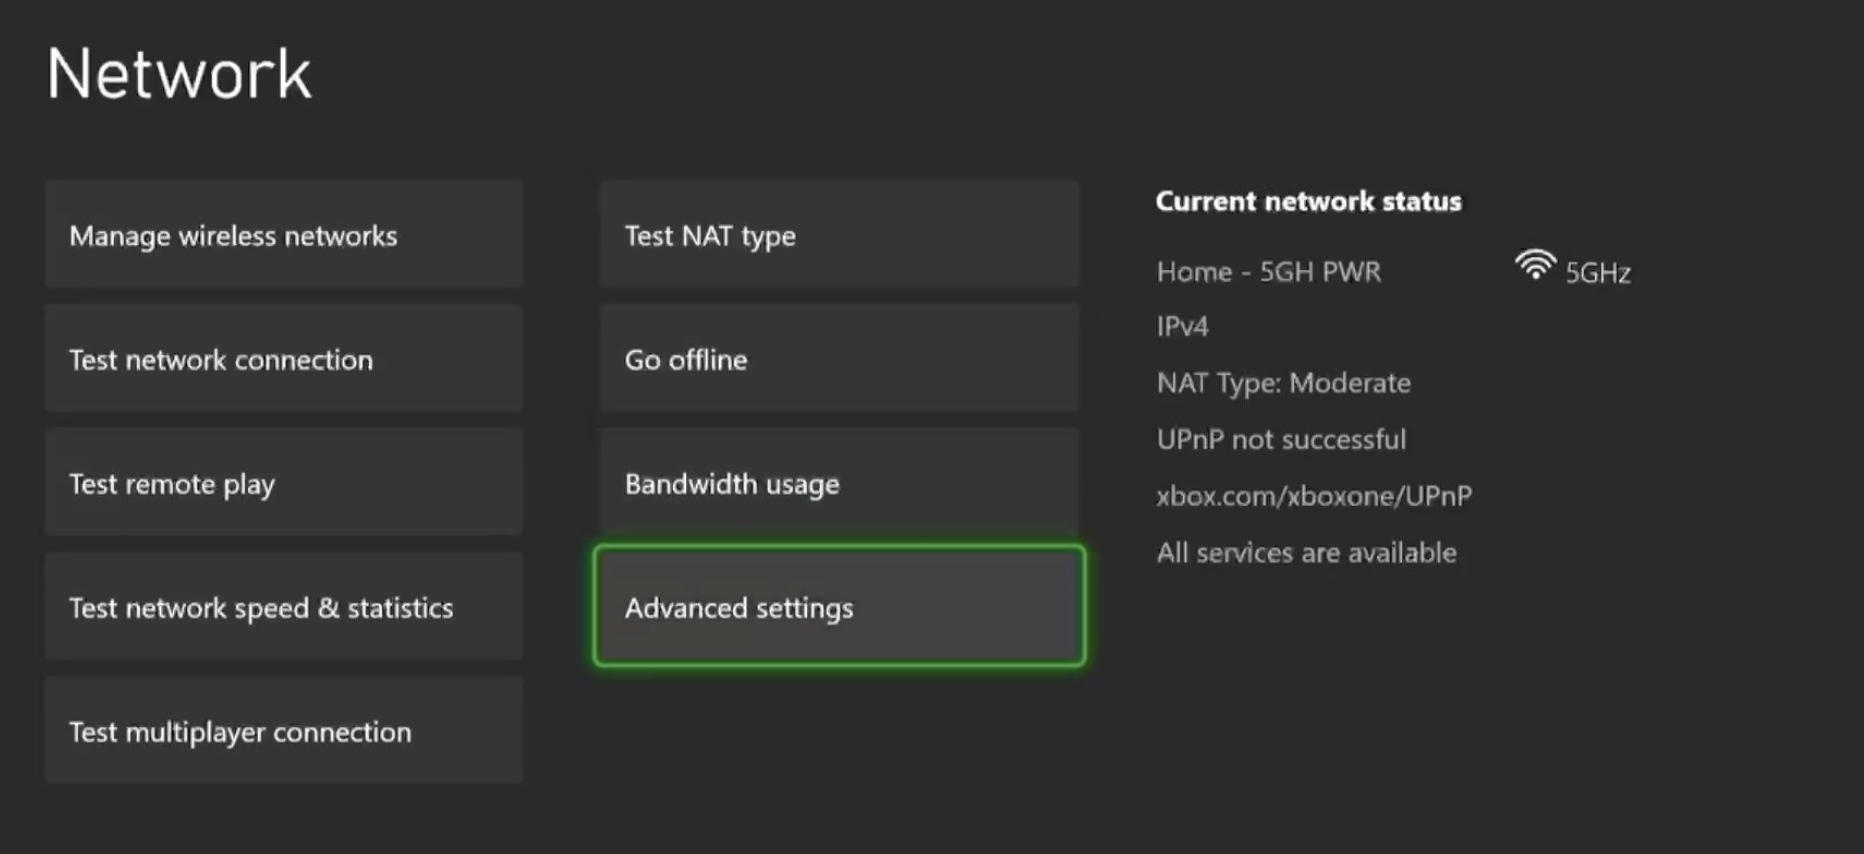This screenshot has height=854, width=1864.
Task: Click the 5GHz band label
Action: (x=1597, y=273)
